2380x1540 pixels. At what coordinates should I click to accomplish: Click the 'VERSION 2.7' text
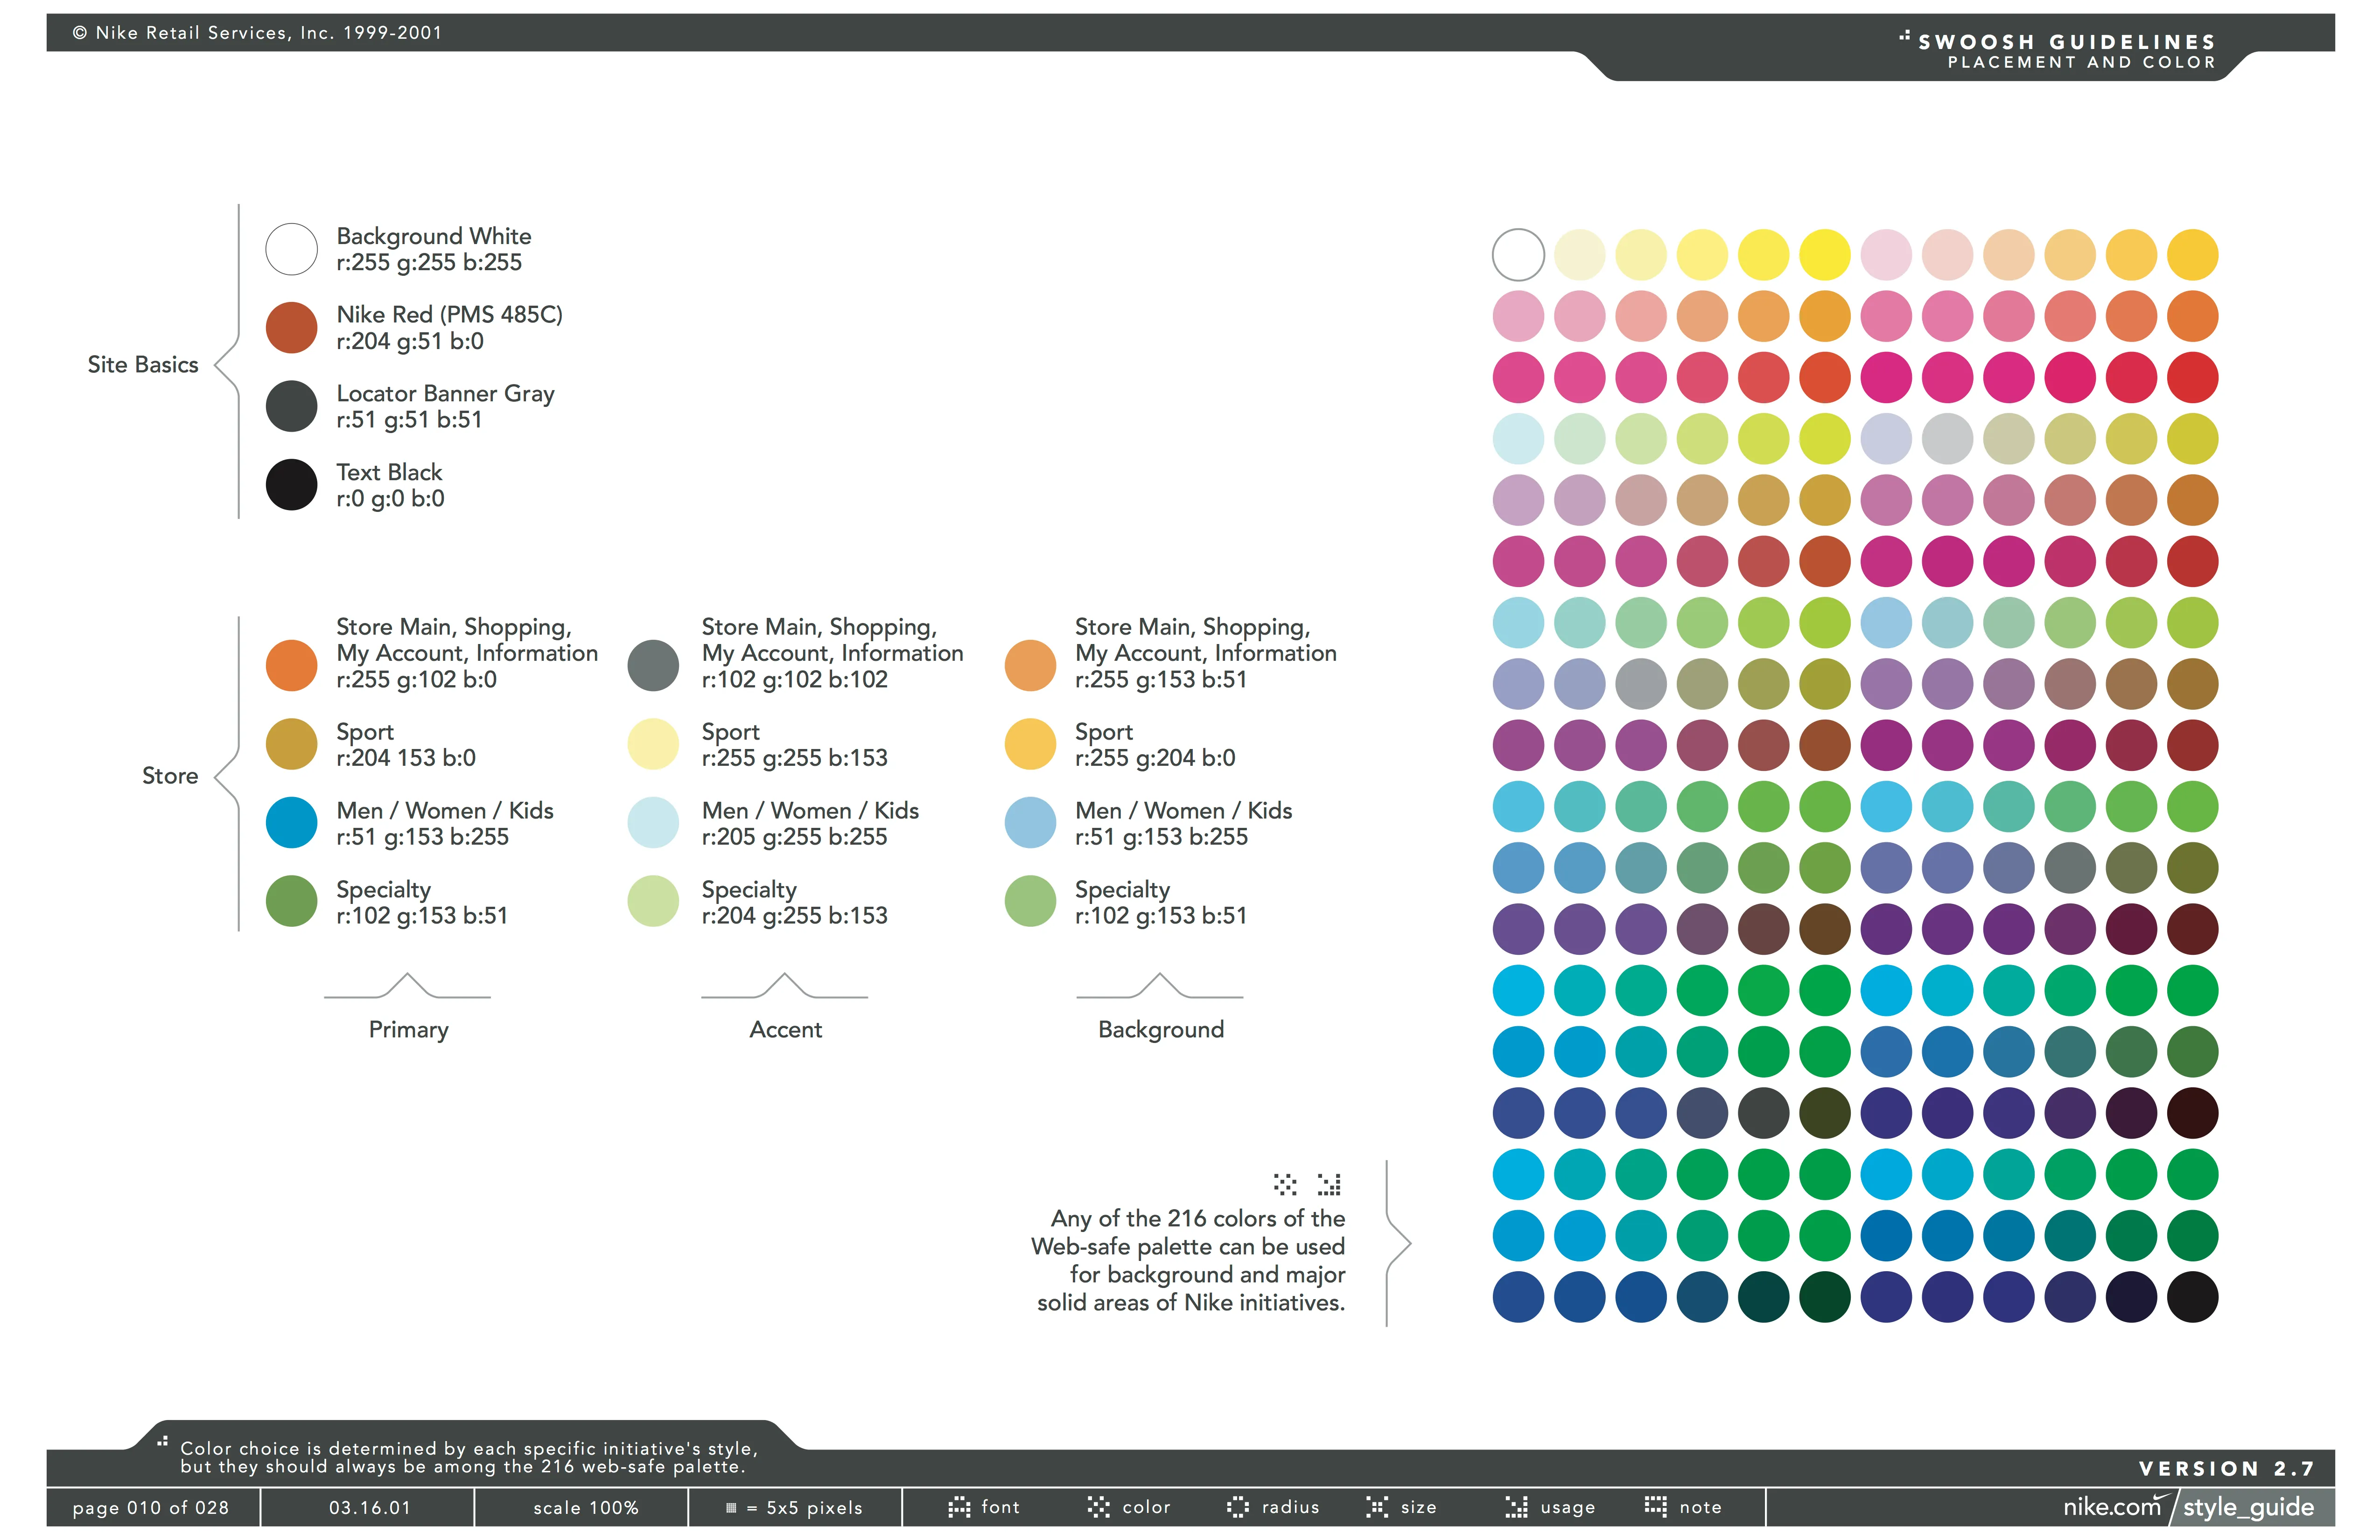click(x=2227, y=1469)
